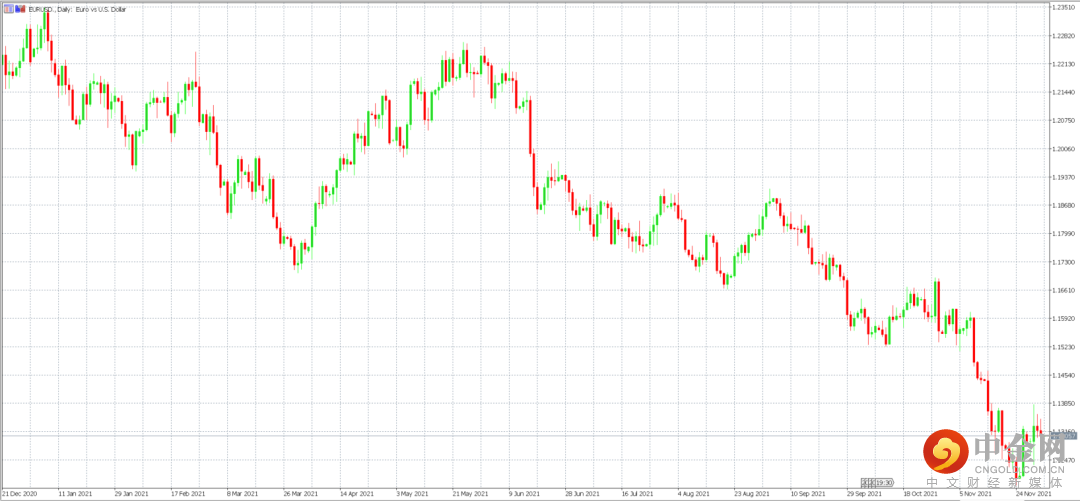Click the 1.13850 price axis label
Image resolution: width=1080 pixels, height=501 pixels.
coord(1064,405)
